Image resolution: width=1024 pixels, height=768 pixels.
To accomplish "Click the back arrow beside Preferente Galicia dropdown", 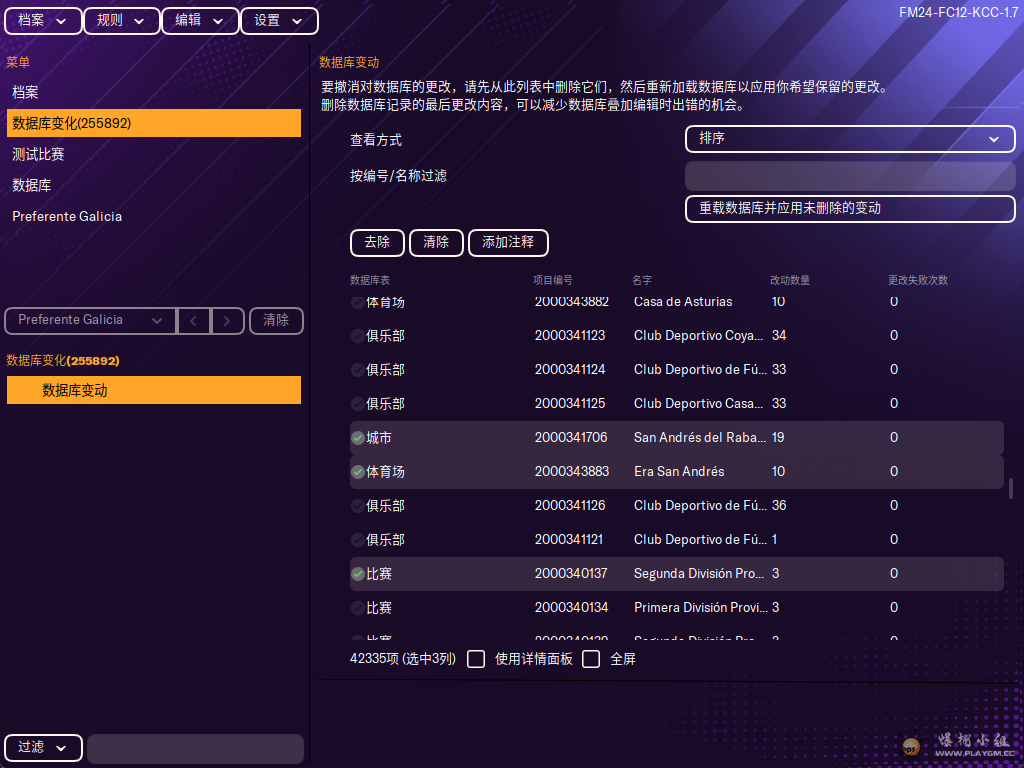I will [x=194, y=320].
